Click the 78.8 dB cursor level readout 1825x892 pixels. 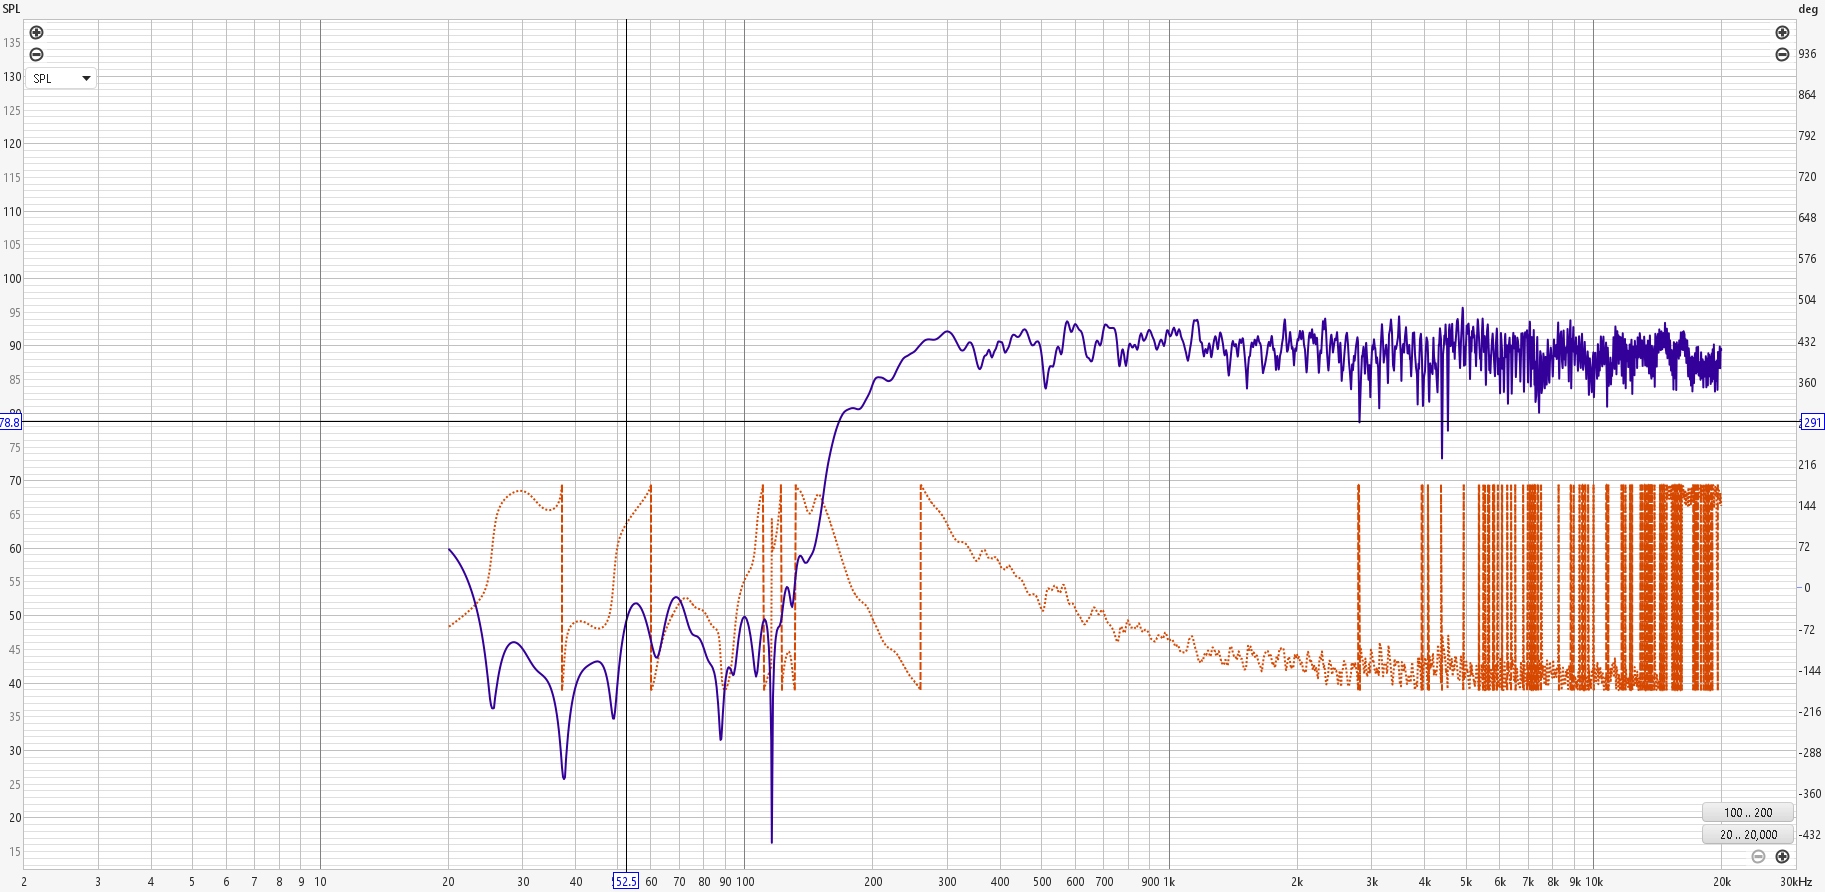click(x=10, y=423)
